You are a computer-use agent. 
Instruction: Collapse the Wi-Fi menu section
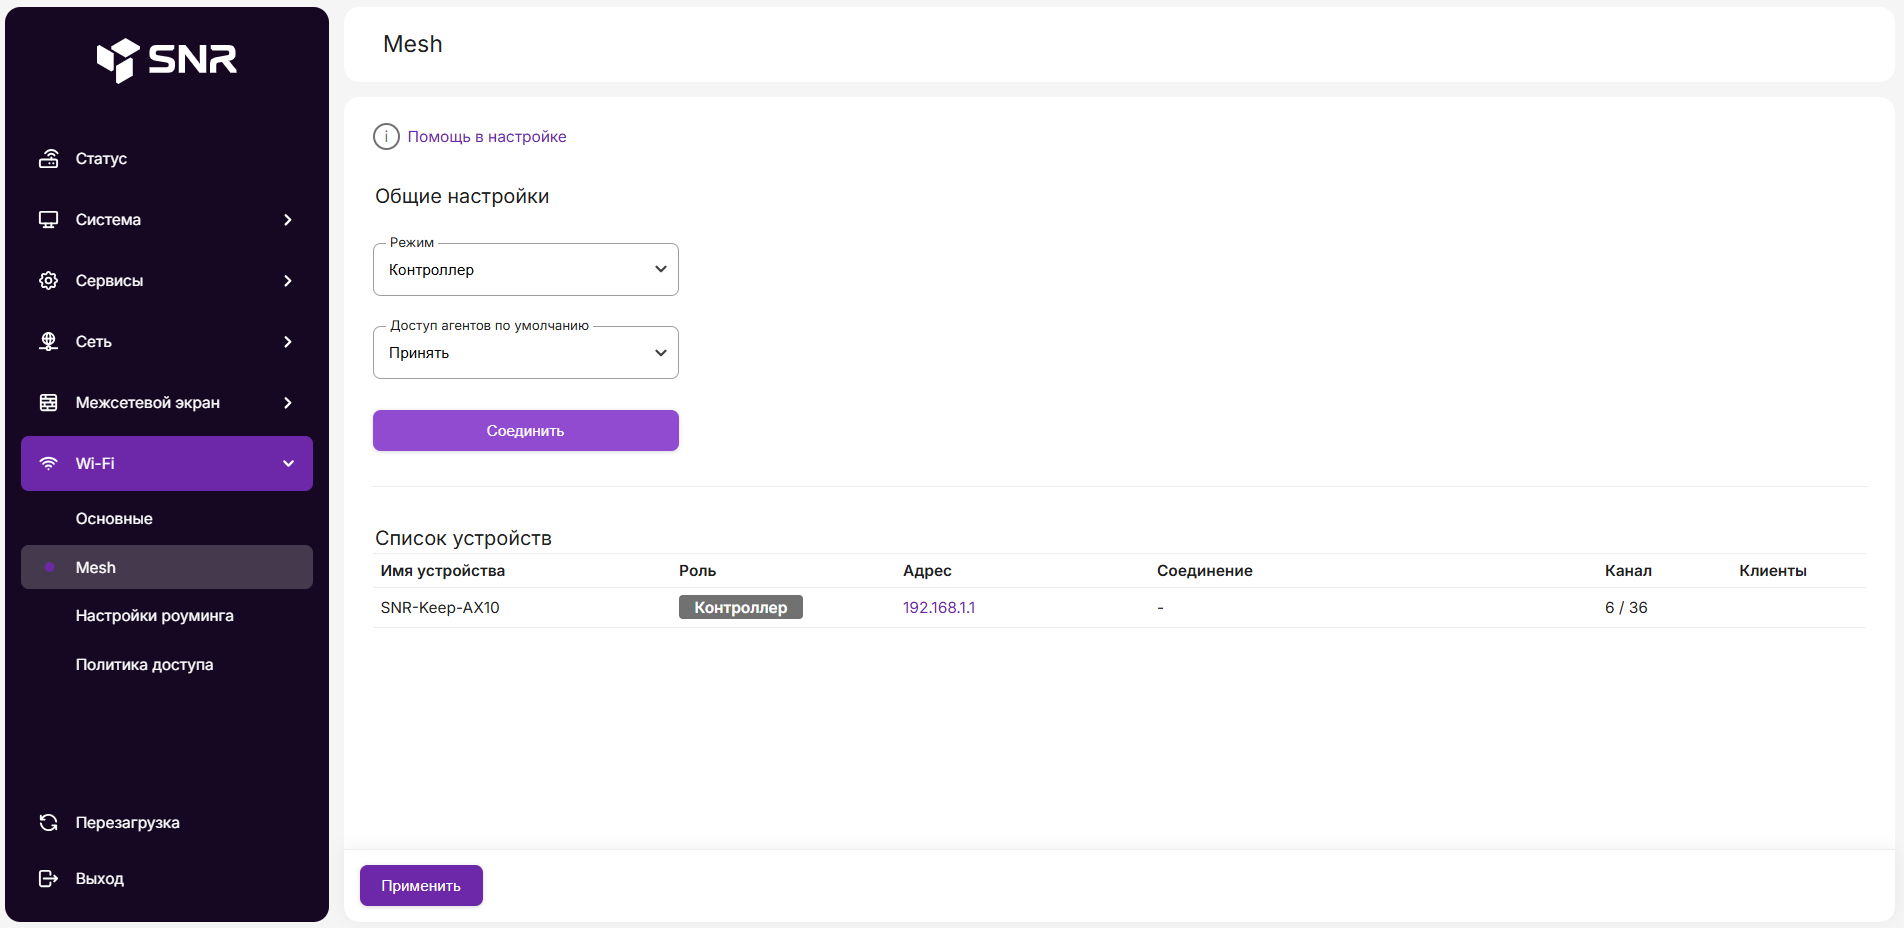click(x=288, y=464)
